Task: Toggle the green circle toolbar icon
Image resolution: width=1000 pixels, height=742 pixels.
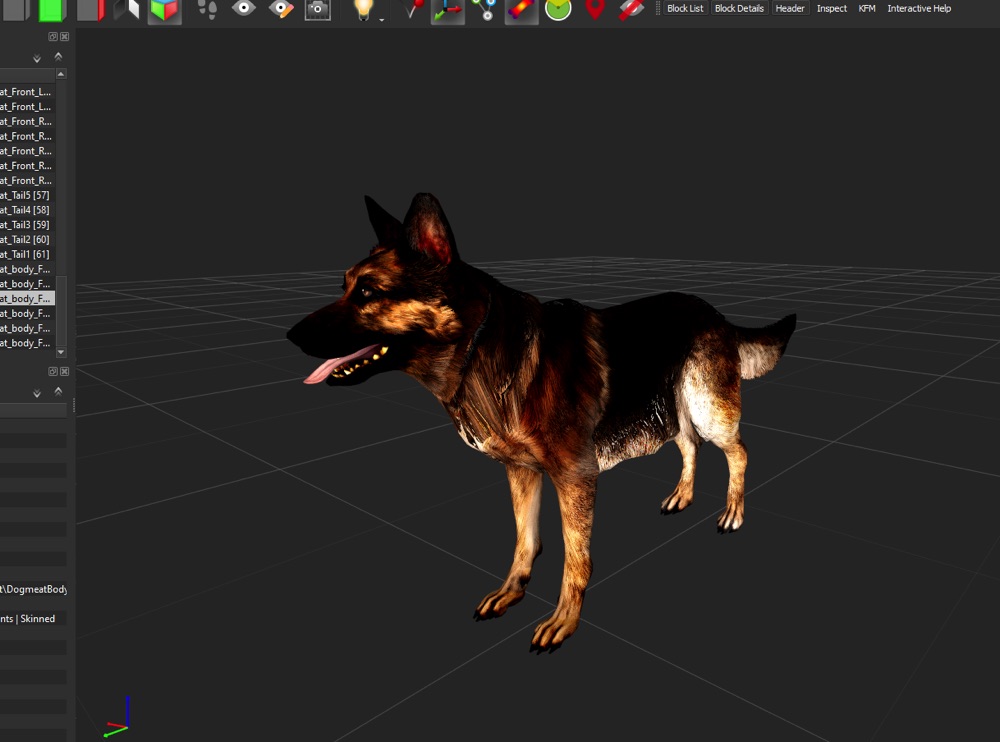Action: tap(558, 9)
